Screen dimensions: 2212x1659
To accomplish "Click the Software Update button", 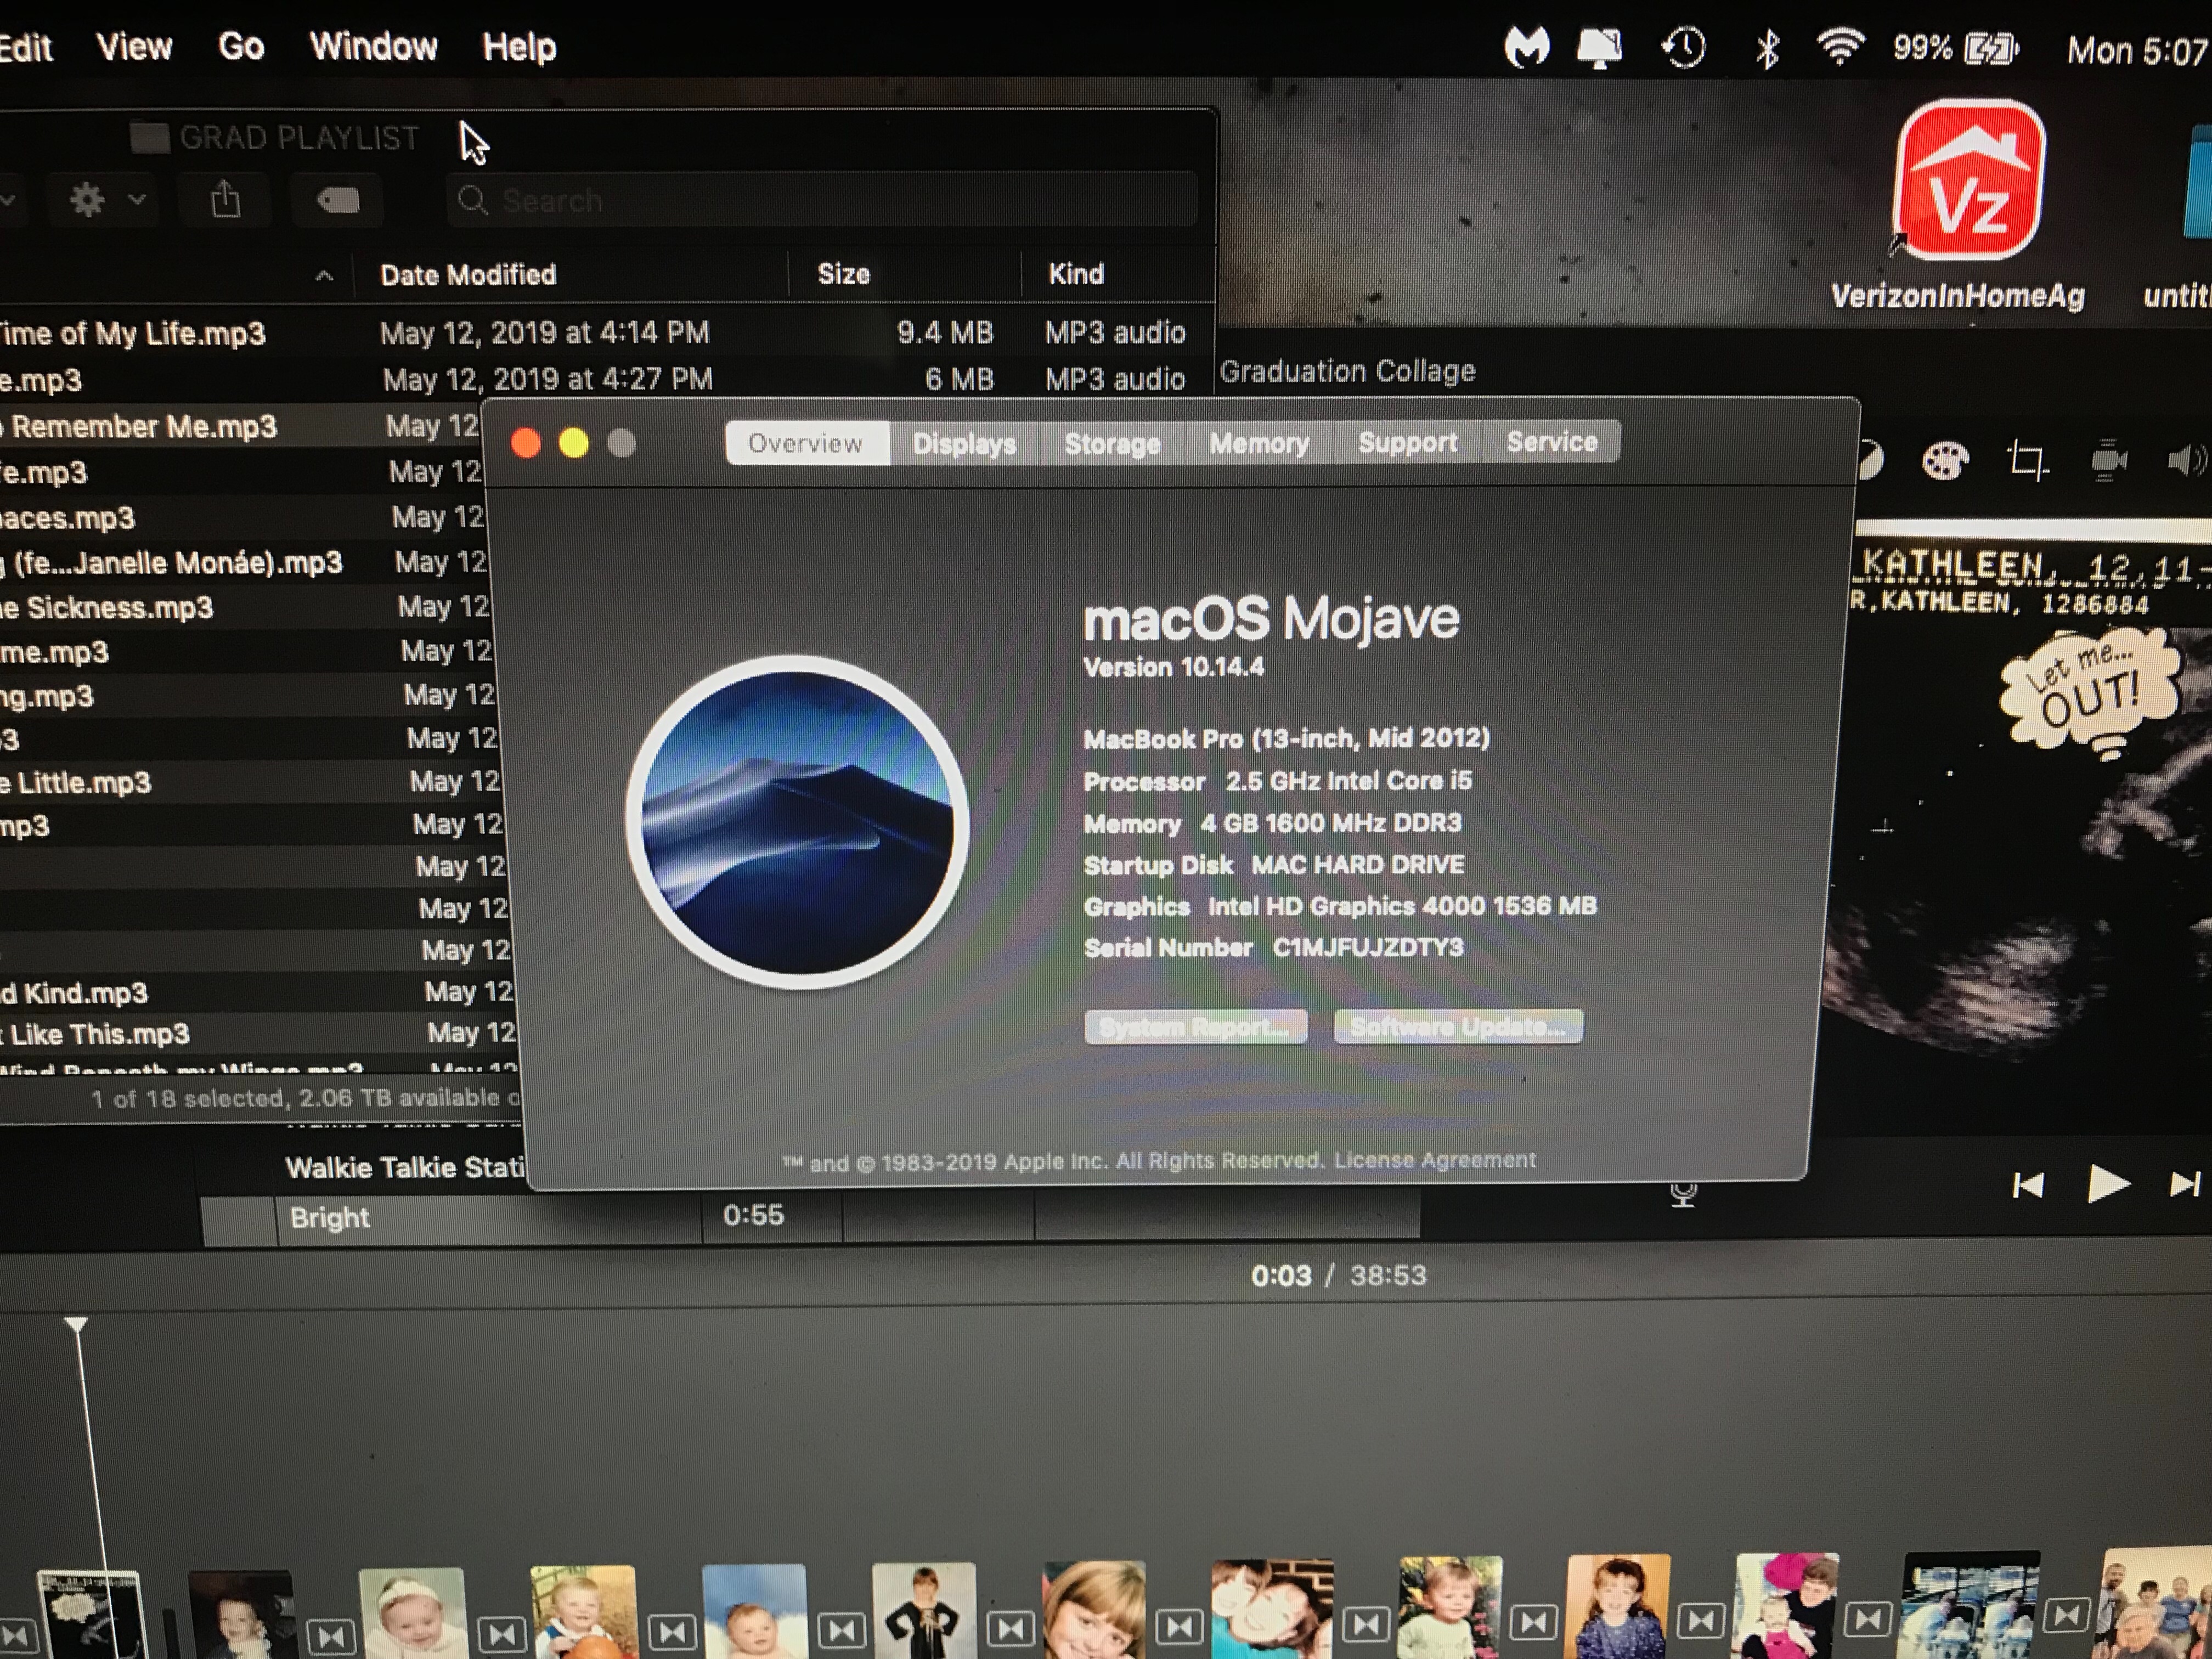I will pos(1457,1026).
